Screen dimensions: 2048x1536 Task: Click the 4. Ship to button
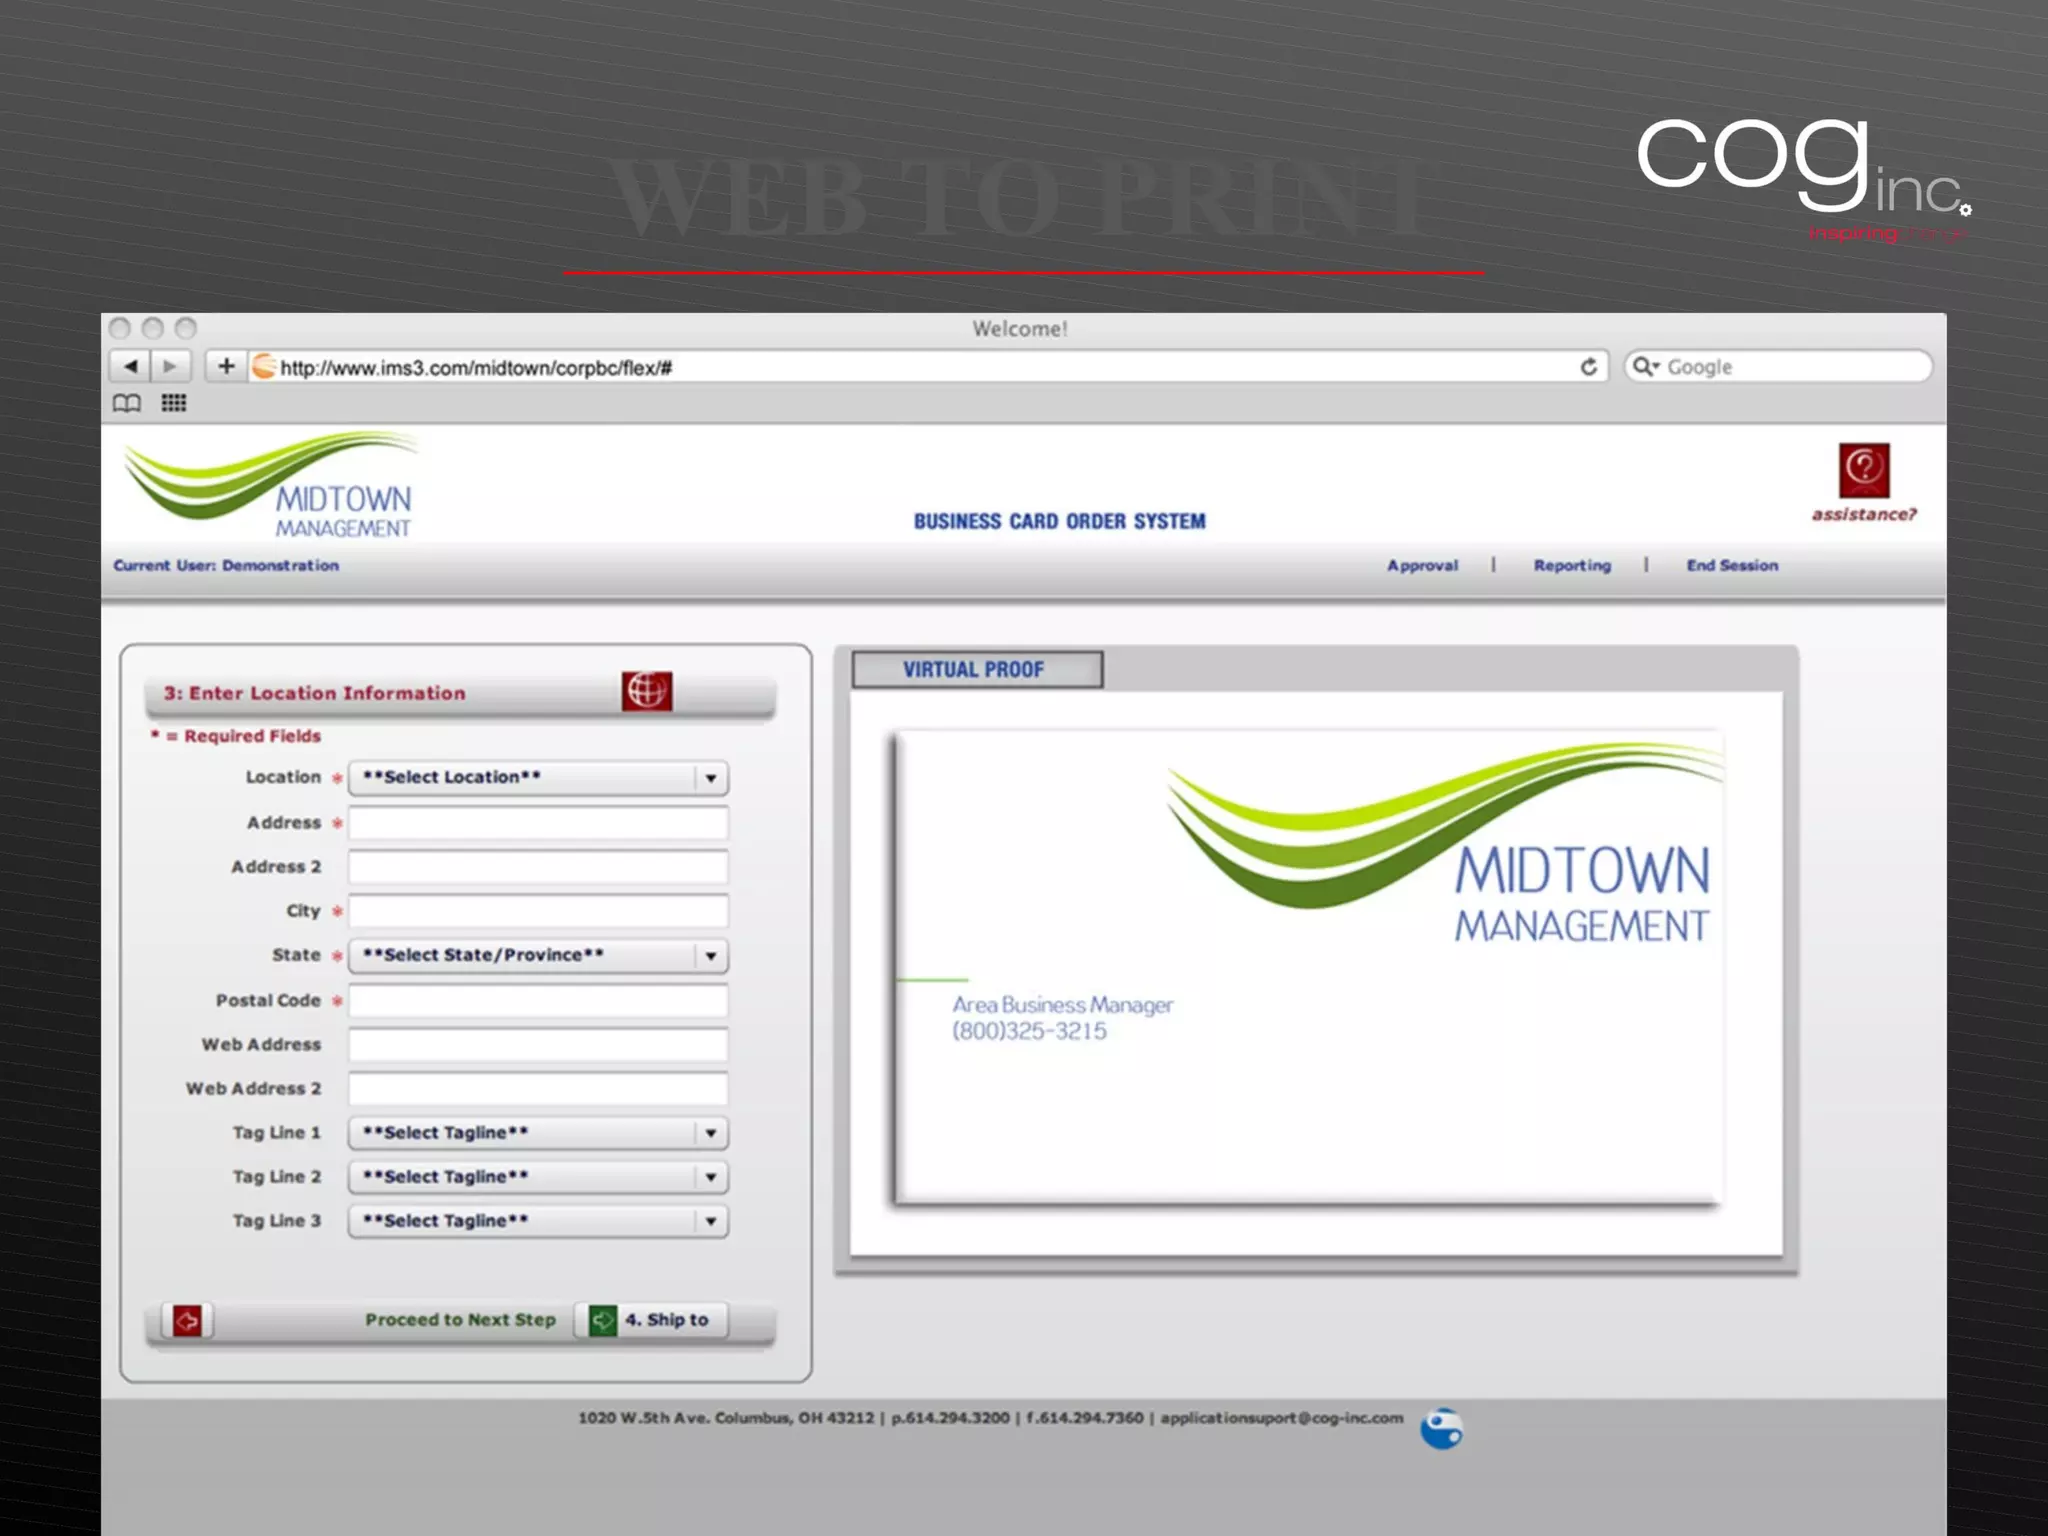click(652, 1320)
